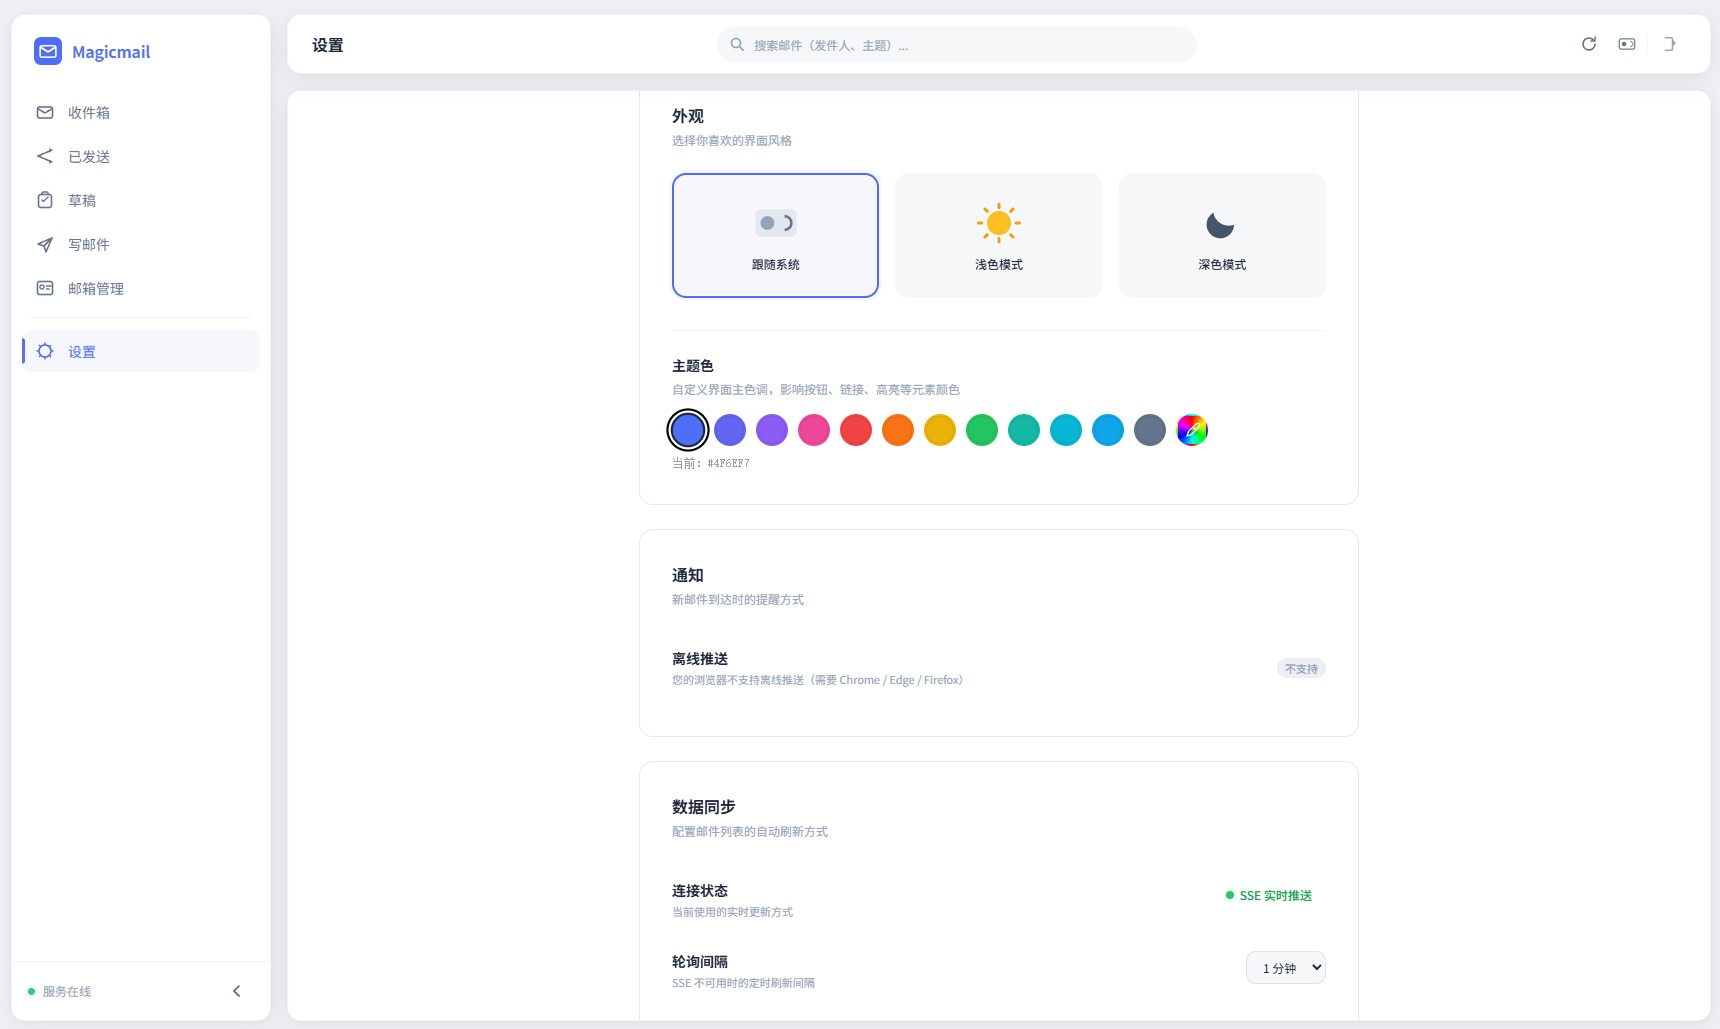Viewport: 1720px width, 1029px height.
Task: Select 跟随系统 appearance option
Action: [775, 235]
